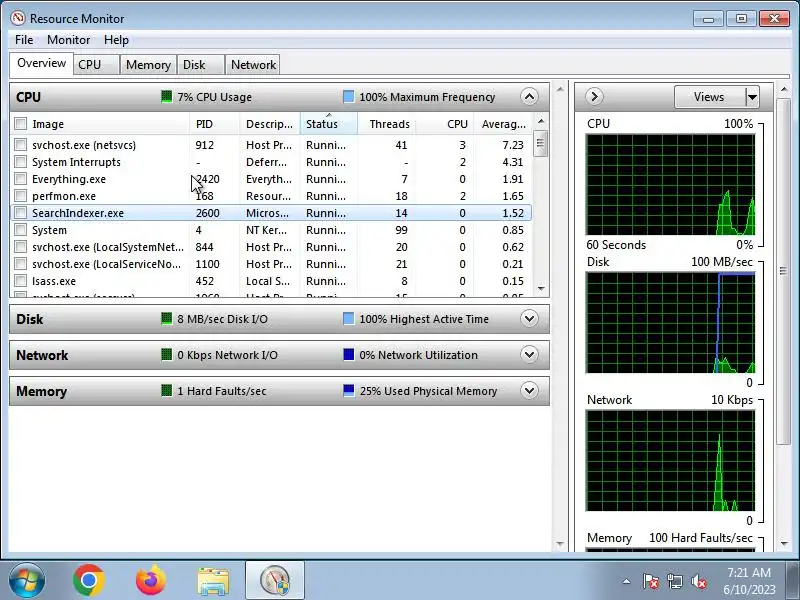
Task: Toggle the select-all Image header checkbox
Action: [20, 123]
